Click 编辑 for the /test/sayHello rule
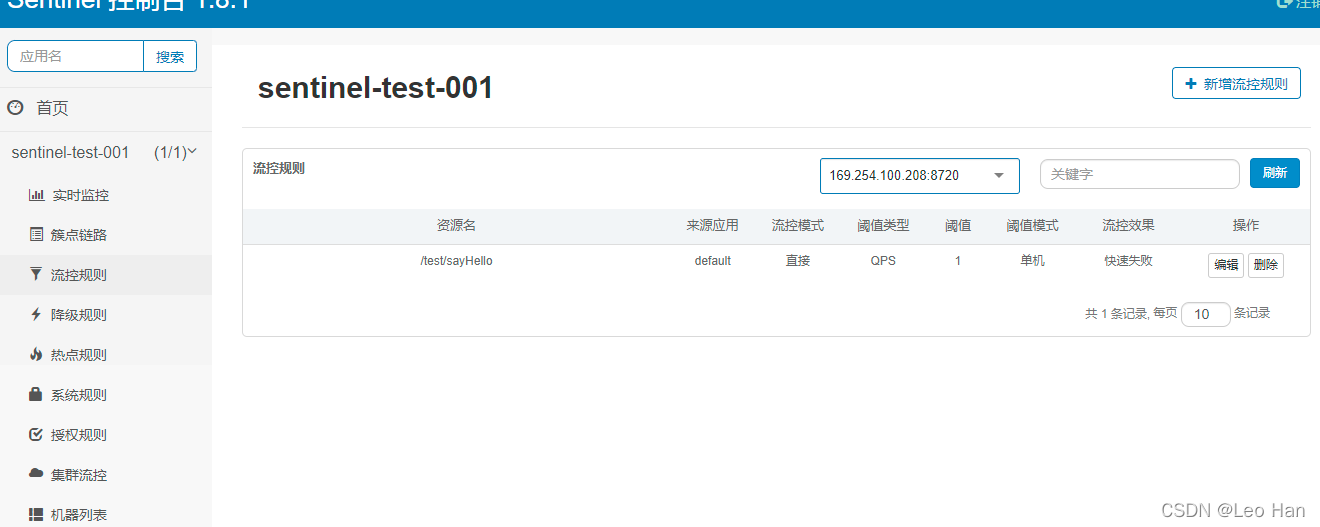Screen dimensions: 1320x527 [x=1226, y=265]
